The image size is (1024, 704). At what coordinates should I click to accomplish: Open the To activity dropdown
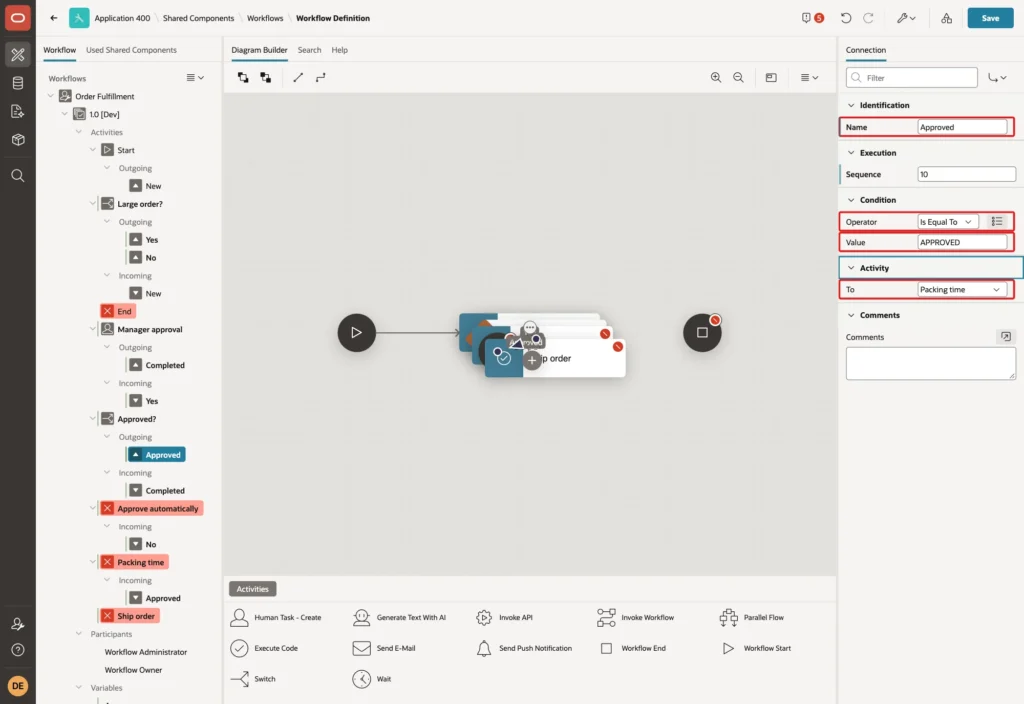[961, 289]
